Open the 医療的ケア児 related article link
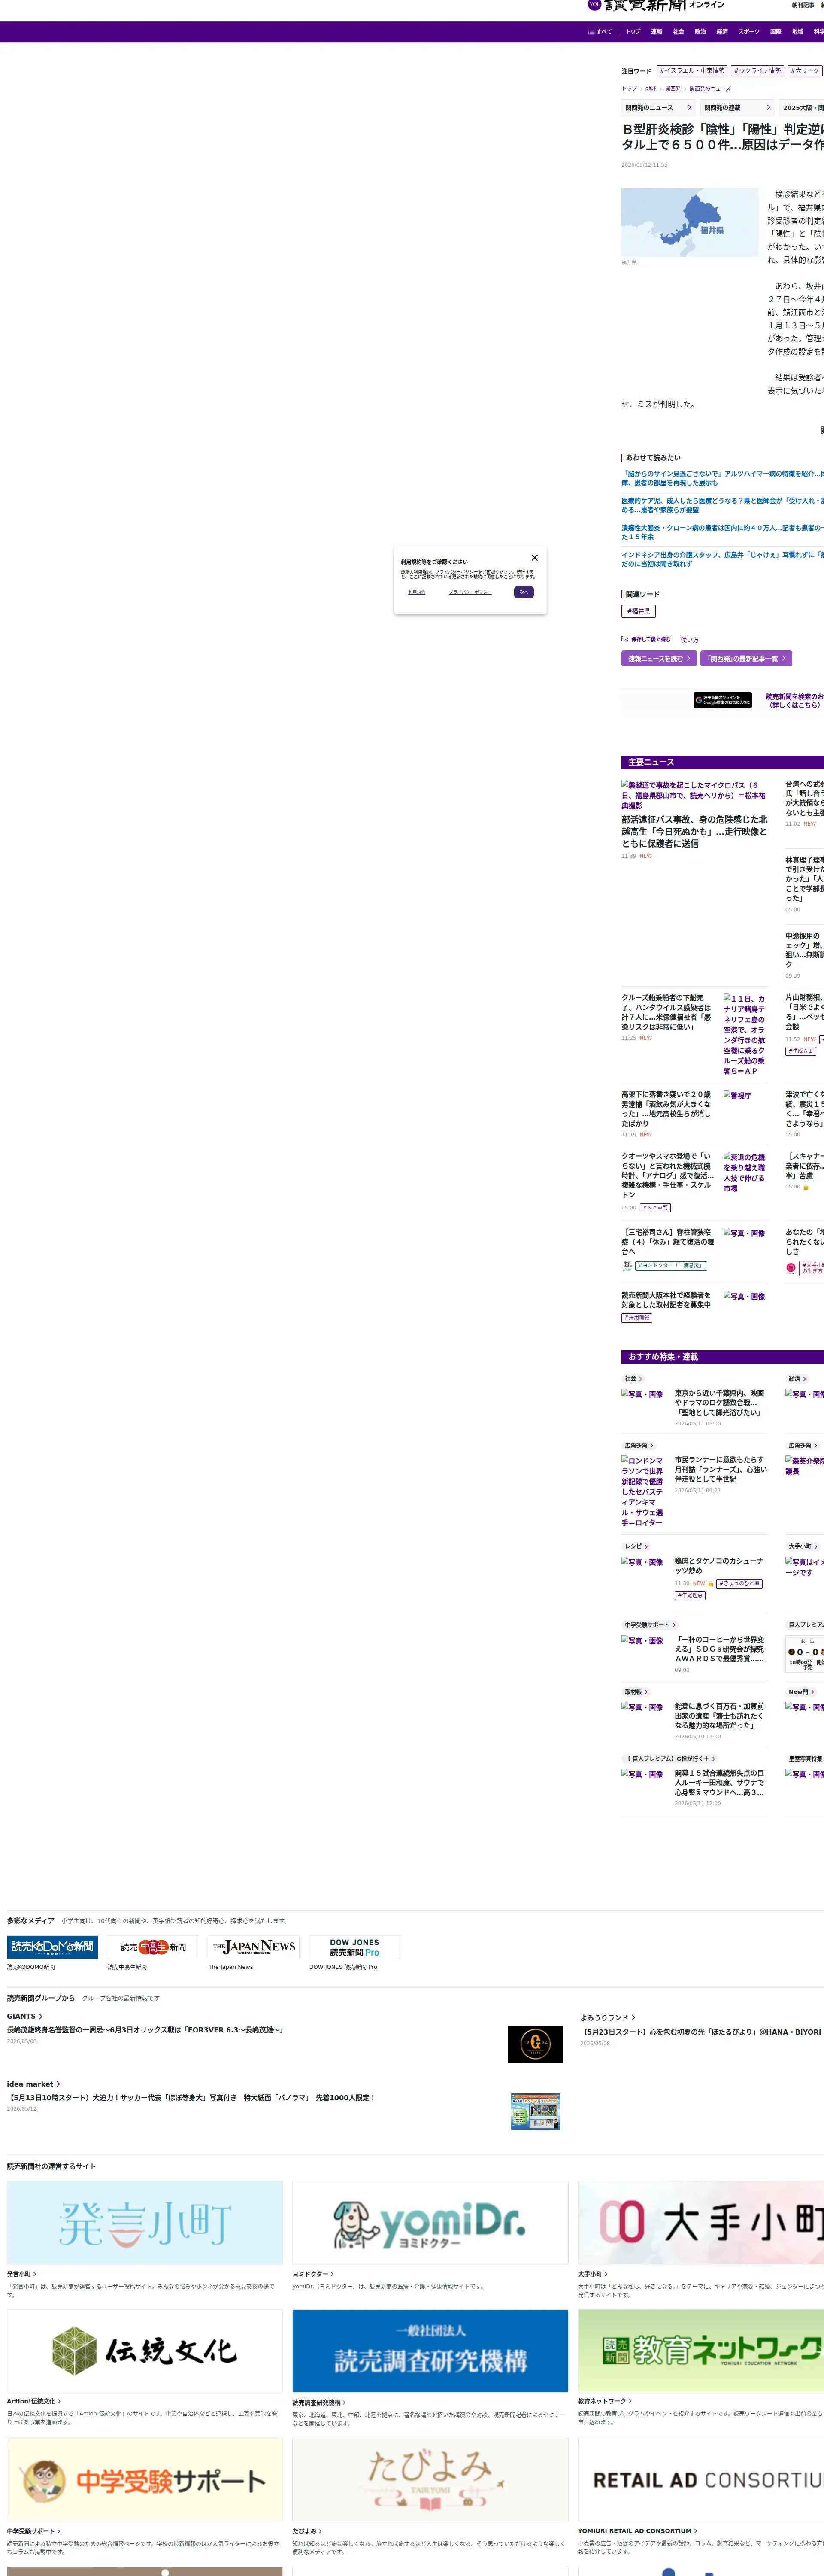Screen dimensions: 824x2576 [722, 505]
